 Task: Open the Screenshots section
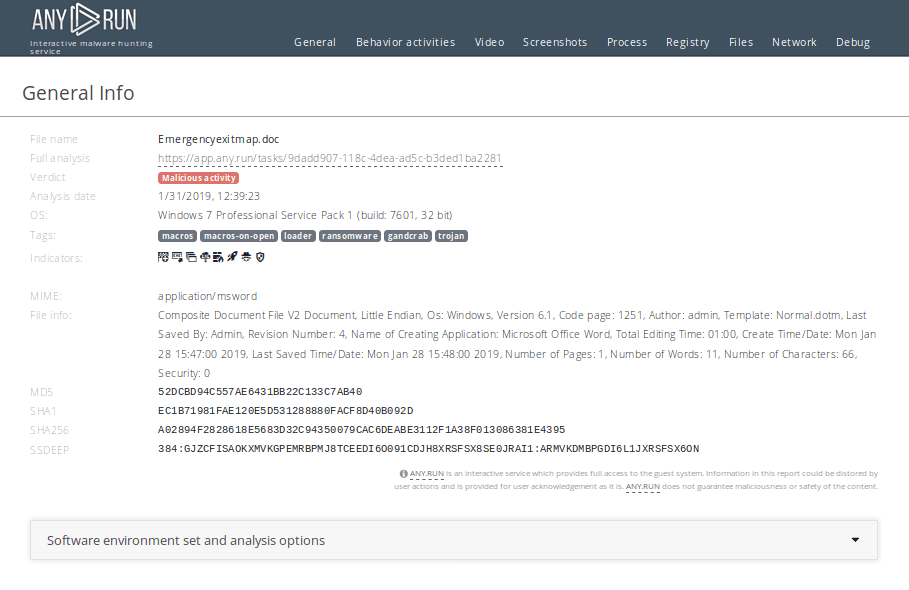coord(555,42)
